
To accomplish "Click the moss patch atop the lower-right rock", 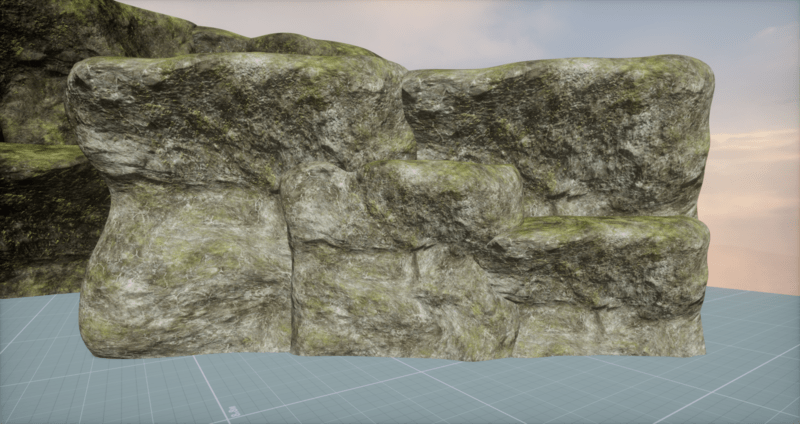I will [600, 226].
